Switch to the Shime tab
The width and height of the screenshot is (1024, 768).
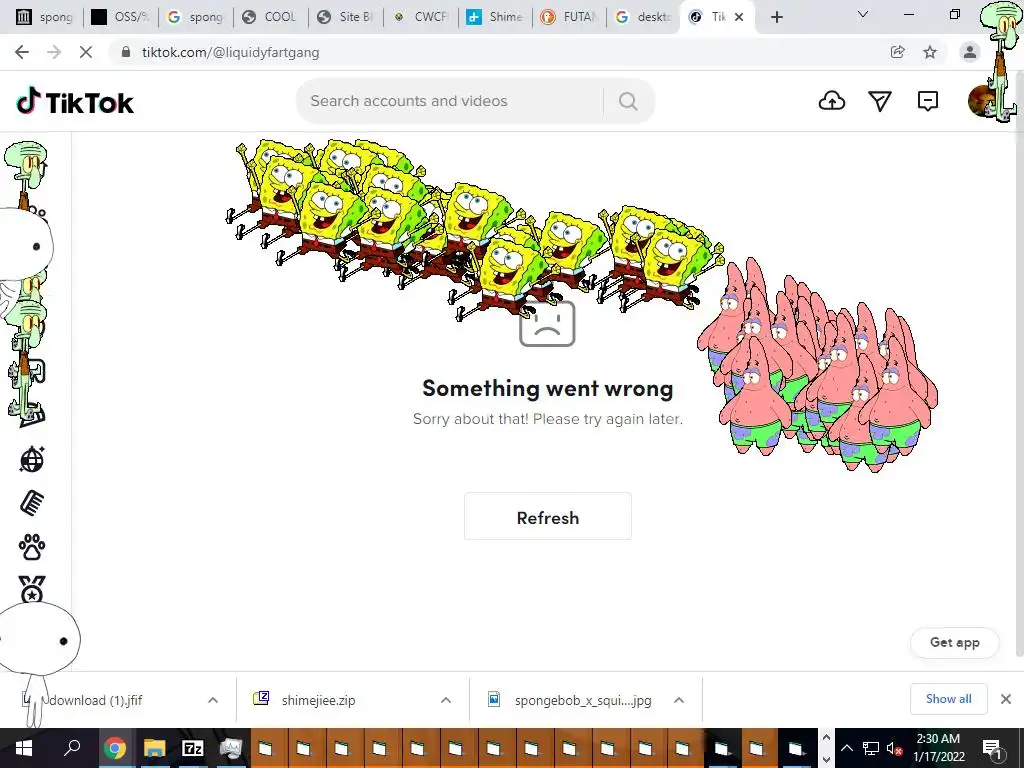[495, 17]
